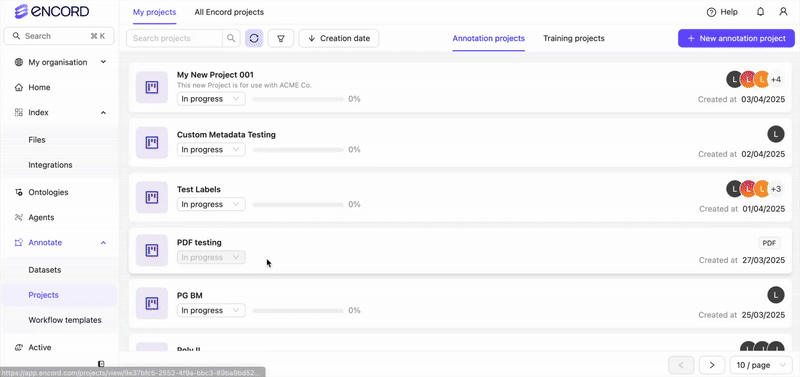The image size is (800, 377).
Task: Open notifications bell
Action: [x=760, y=12]
